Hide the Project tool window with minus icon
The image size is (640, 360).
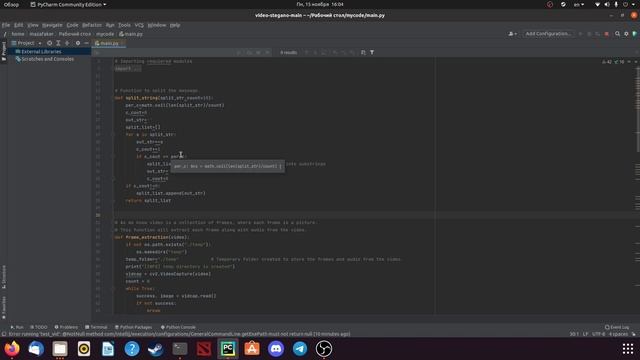click(x=86, y=43)
